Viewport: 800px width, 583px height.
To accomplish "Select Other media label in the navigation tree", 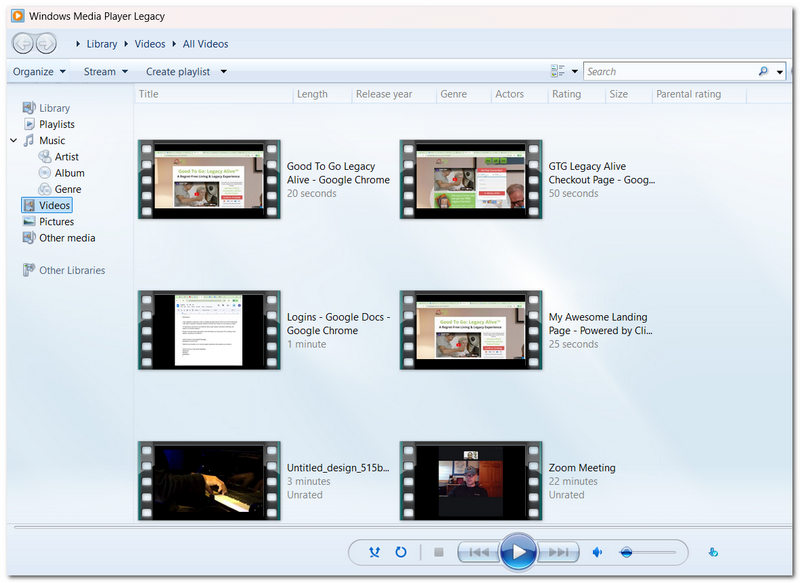I will [x=67, y=238].
